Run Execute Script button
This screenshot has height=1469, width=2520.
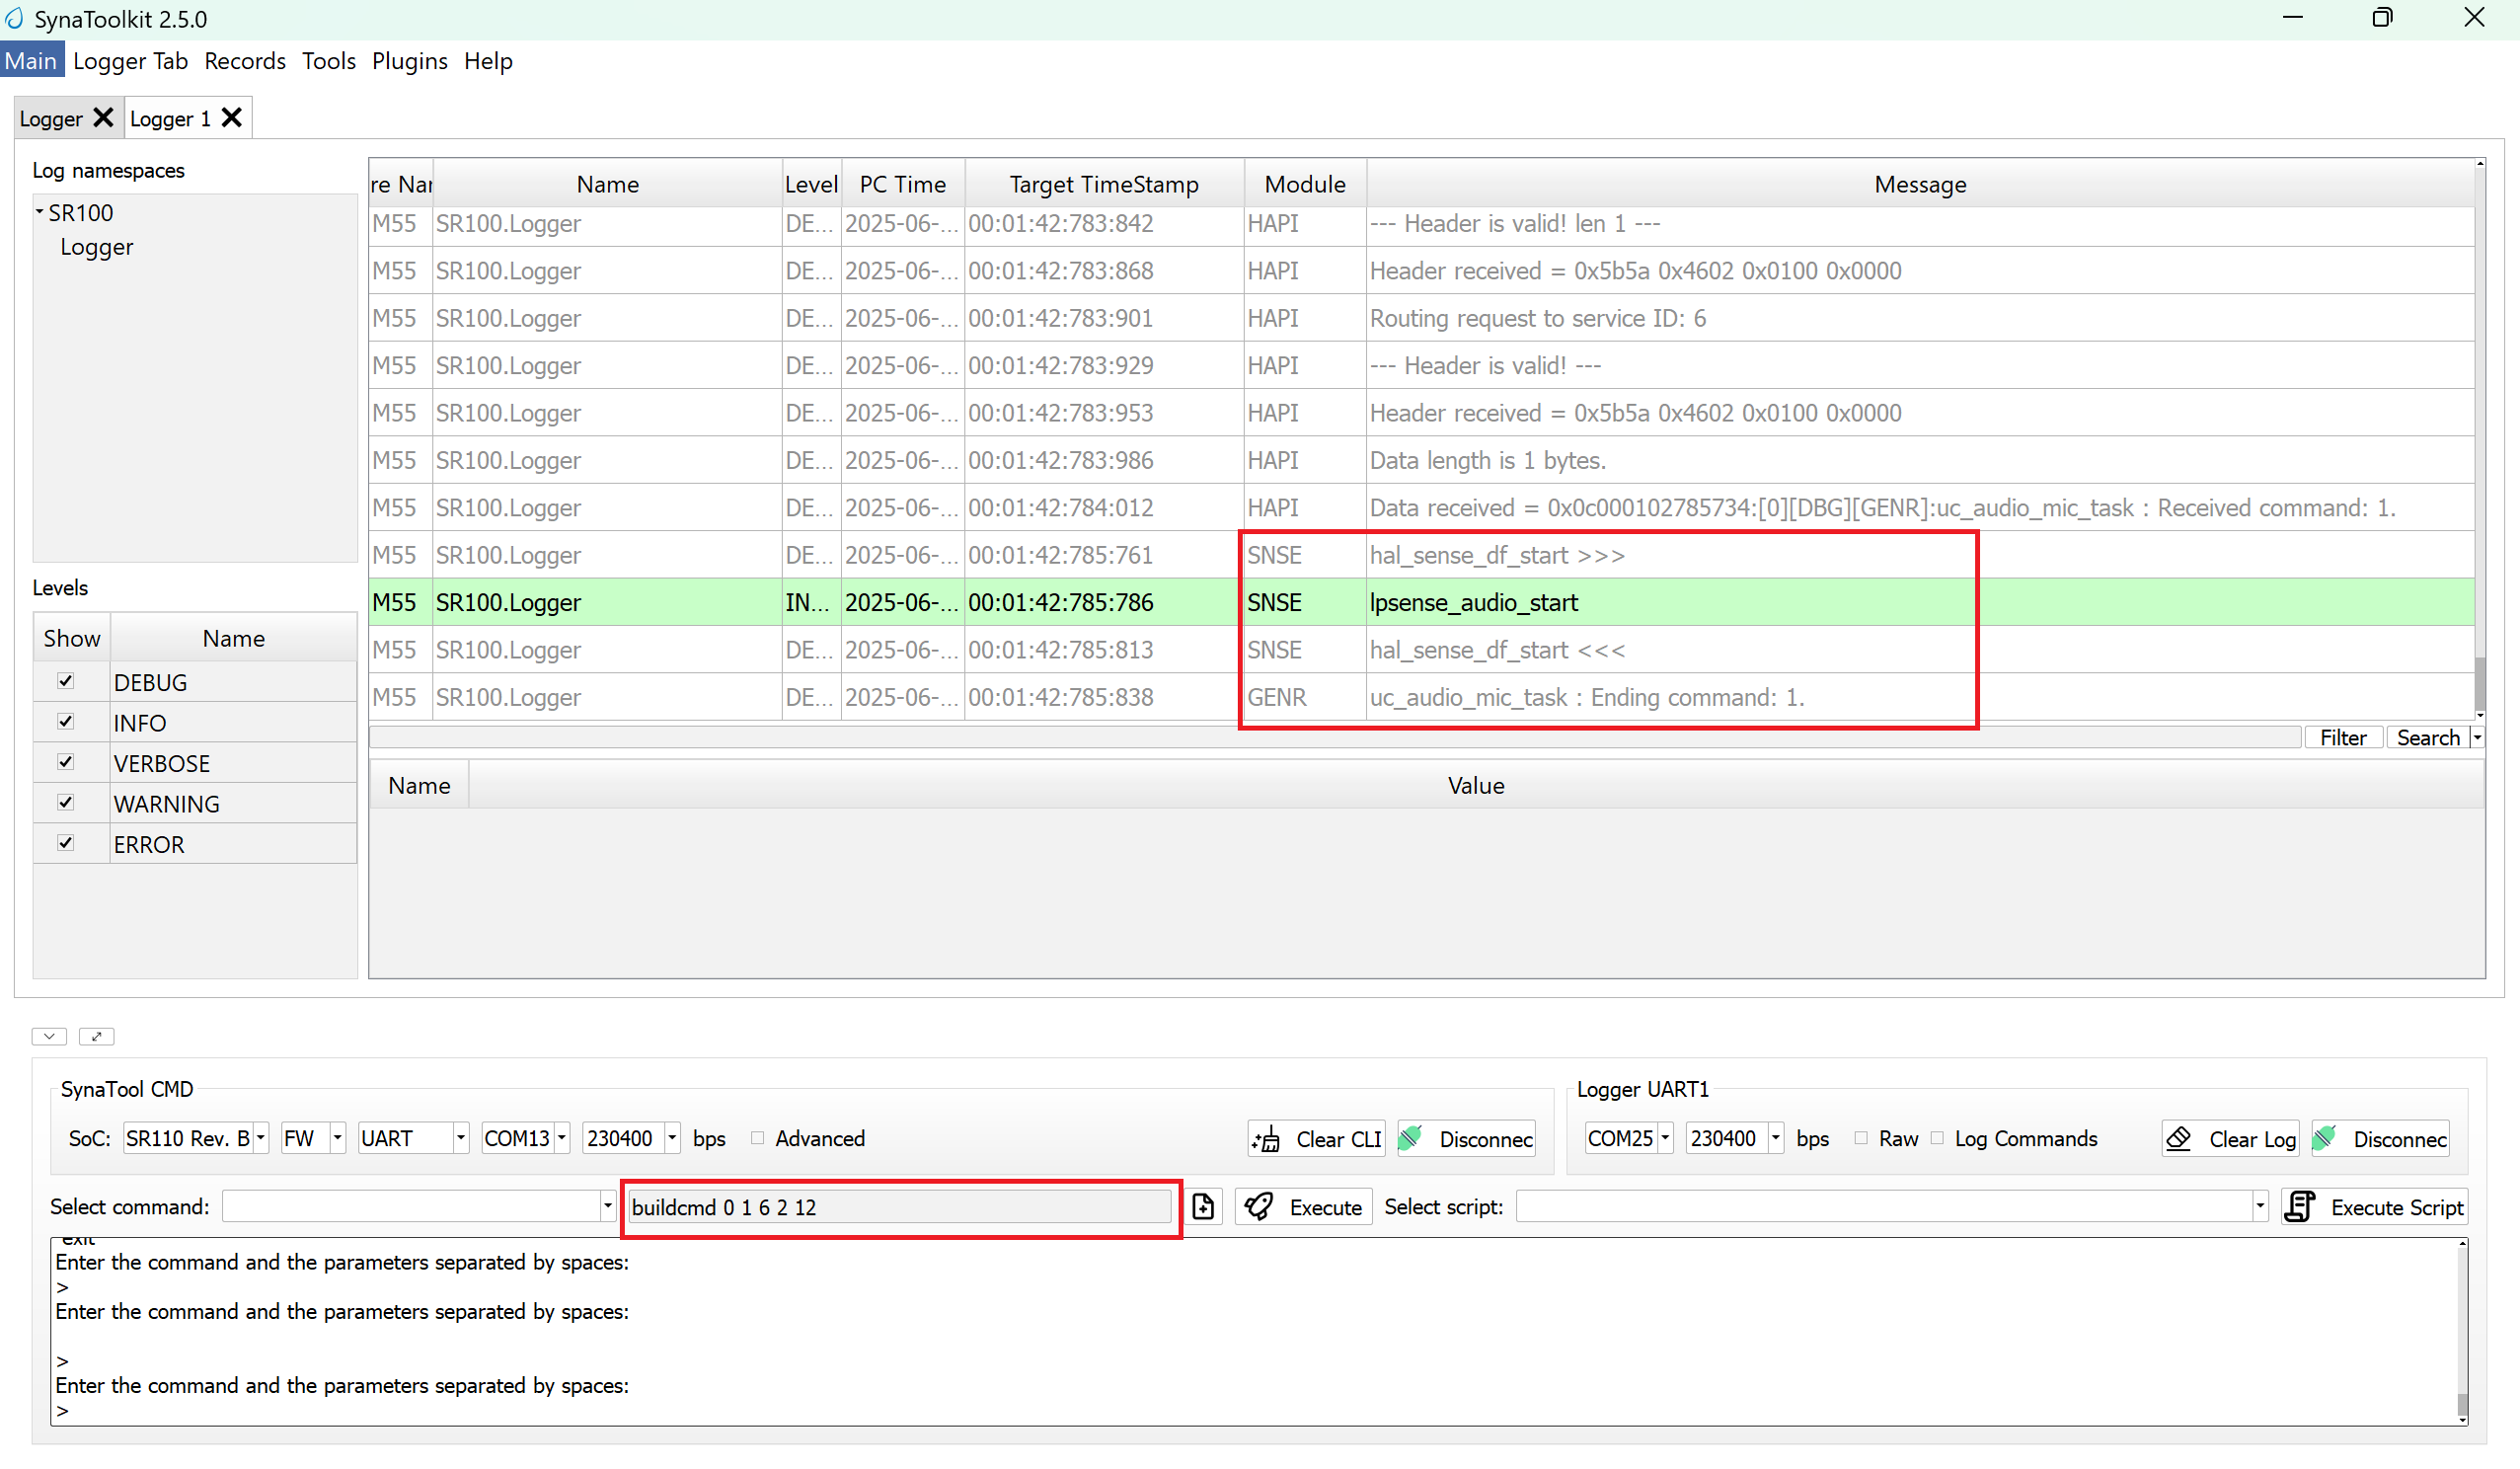[2374, 1207]
